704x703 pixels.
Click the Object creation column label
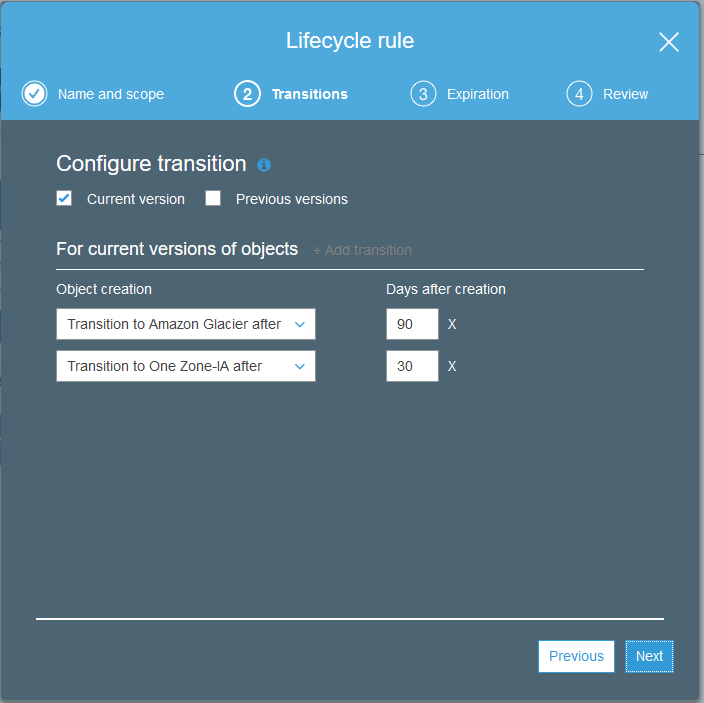(x=104, y=289)
